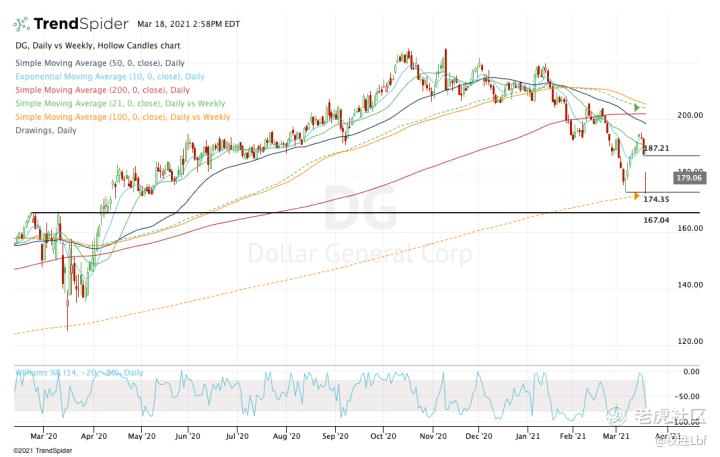Image resolution: width=720 pixels, height=457 pixels.
Task: Click the 174.35 price level label
Action: pos(656,199)
